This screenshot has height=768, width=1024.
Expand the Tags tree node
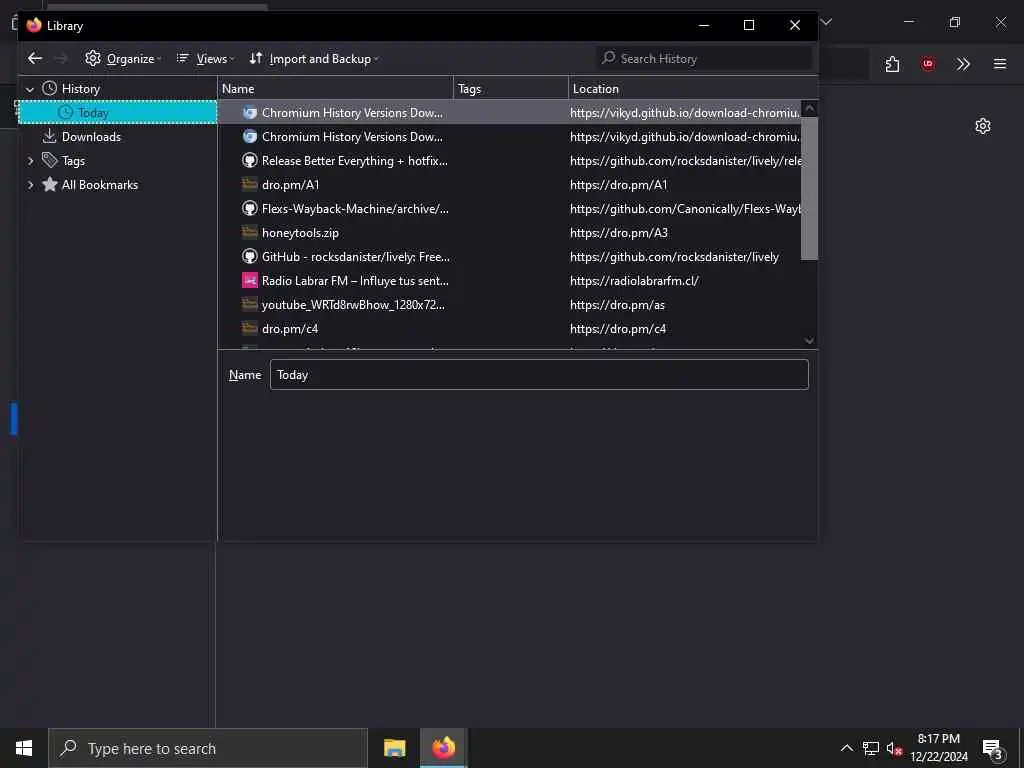30,161
